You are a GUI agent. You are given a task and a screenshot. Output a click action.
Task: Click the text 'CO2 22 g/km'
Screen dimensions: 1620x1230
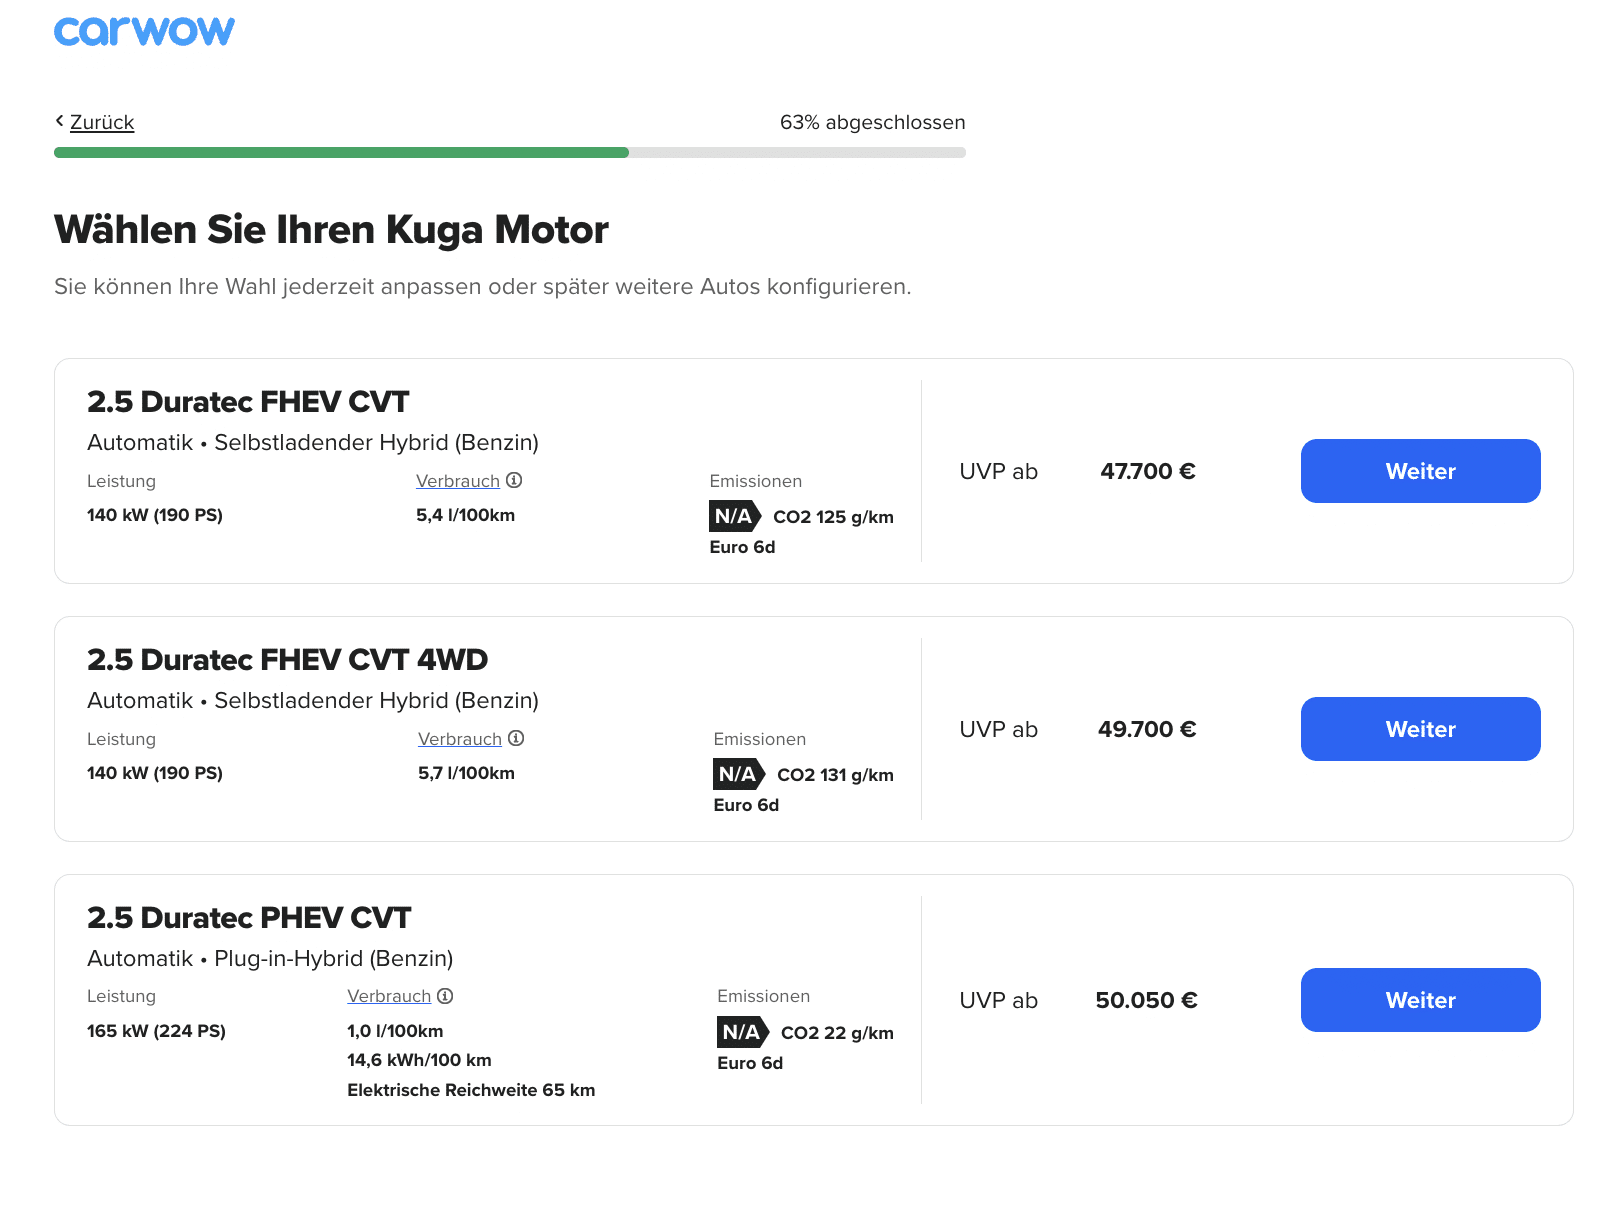click(x=837, y=1033)
